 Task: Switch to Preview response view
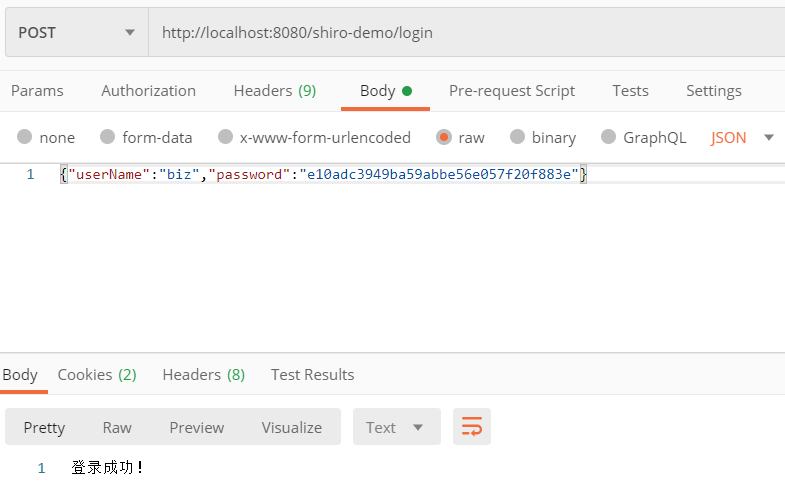click(x=196, y=427)
